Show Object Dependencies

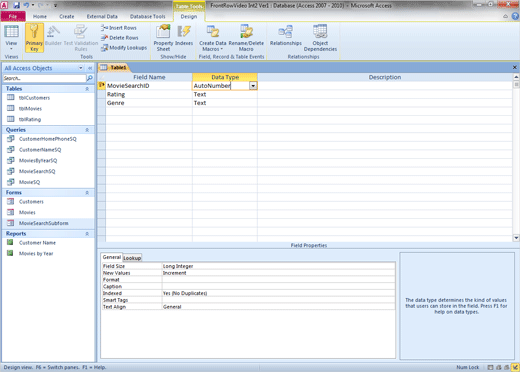pos(320,38)
